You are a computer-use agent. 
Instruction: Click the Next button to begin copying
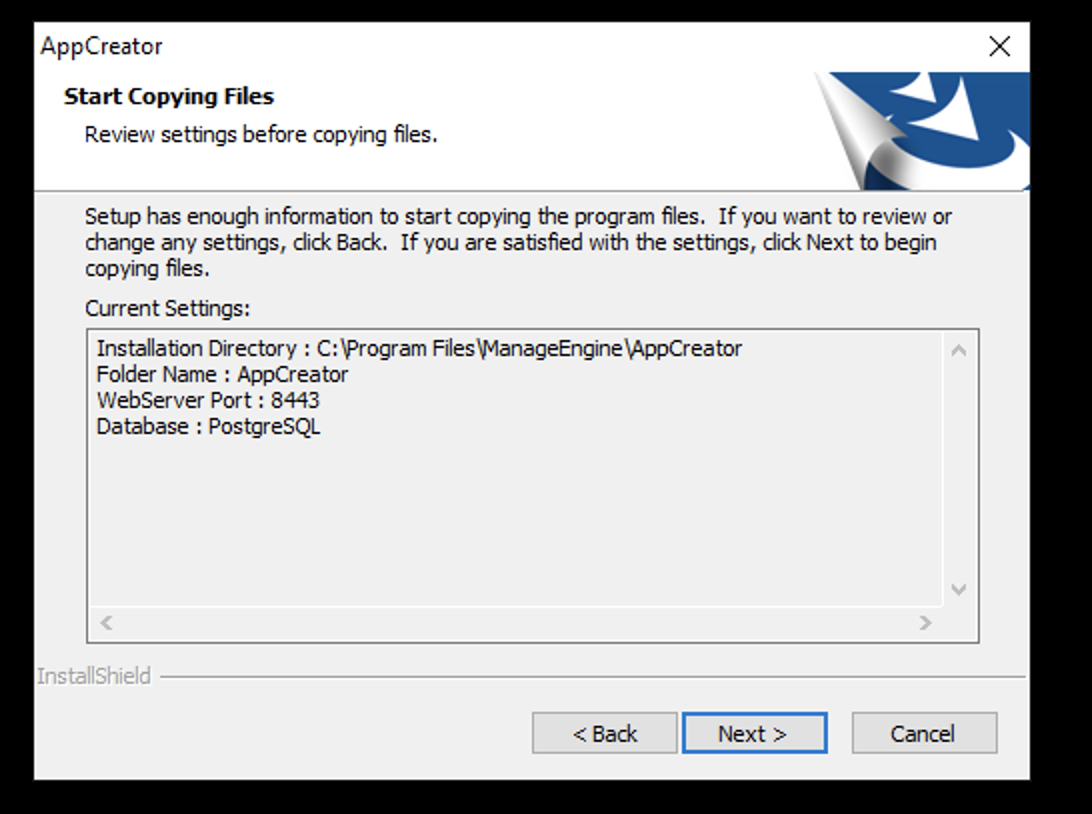tap(754, 733)
